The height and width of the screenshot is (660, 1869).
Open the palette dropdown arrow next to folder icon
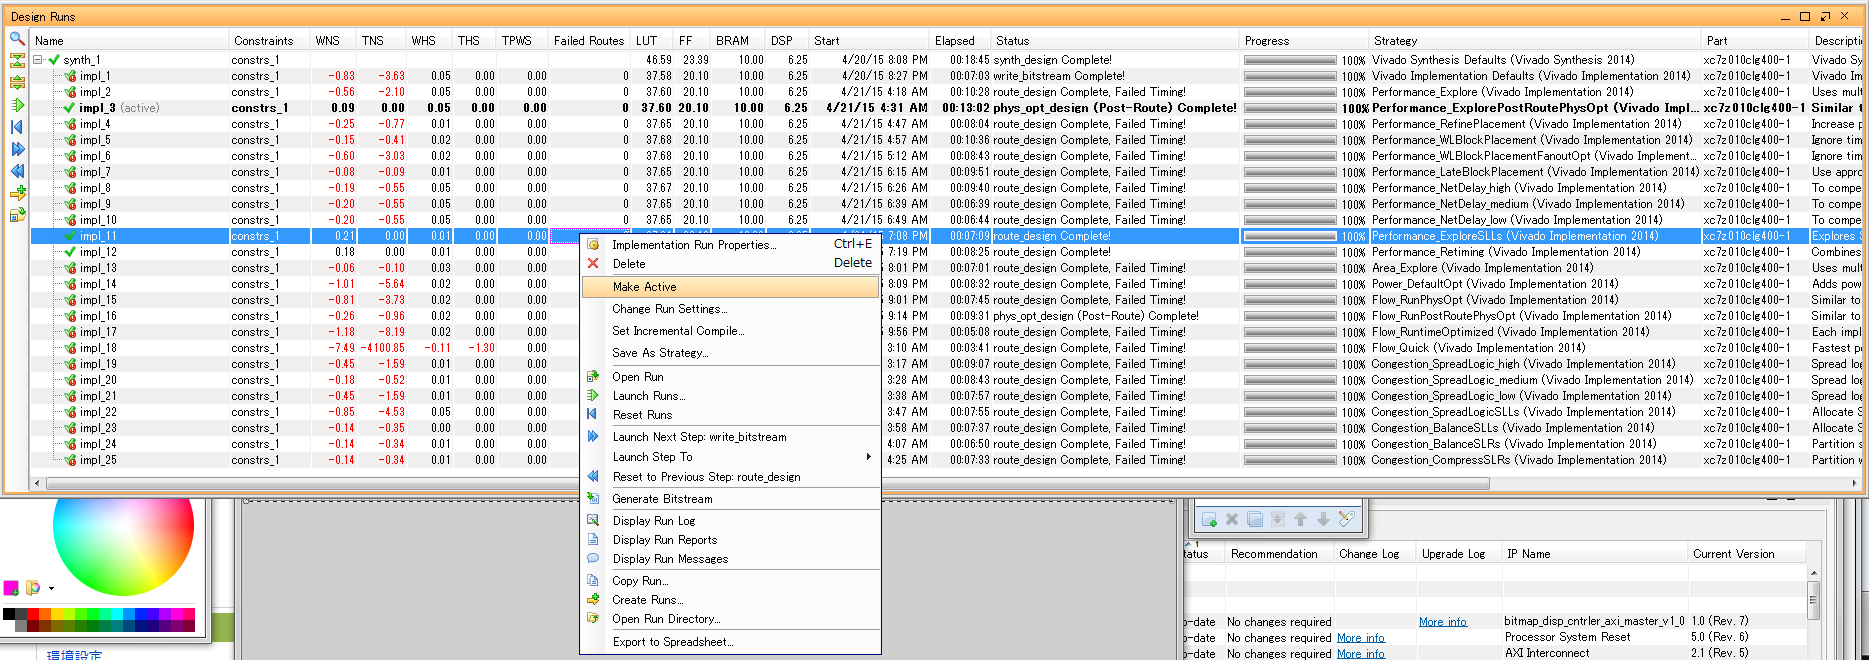(x=51, y=589)
